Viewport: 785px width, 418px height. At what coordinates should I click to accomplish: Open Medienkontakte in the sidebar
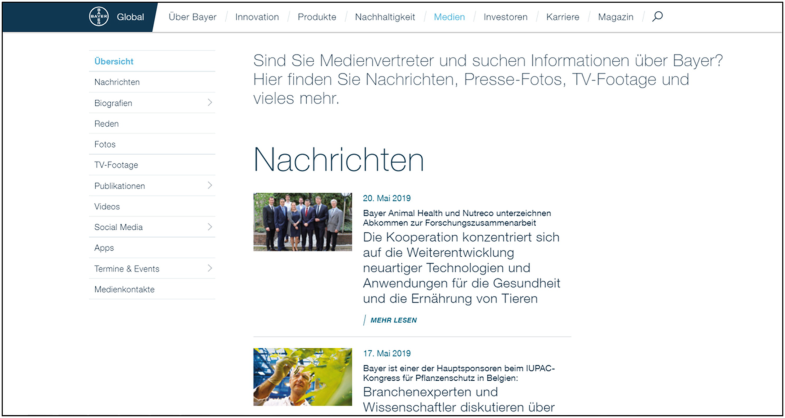[x=152, y=289]
